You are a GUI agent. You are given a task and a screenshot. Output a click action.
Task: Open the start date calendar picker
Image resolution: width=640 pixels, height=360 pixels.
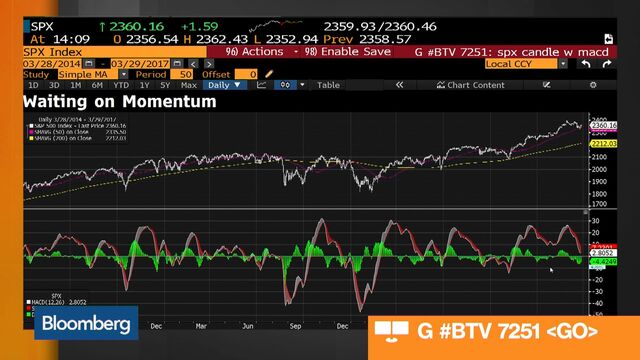89,64
